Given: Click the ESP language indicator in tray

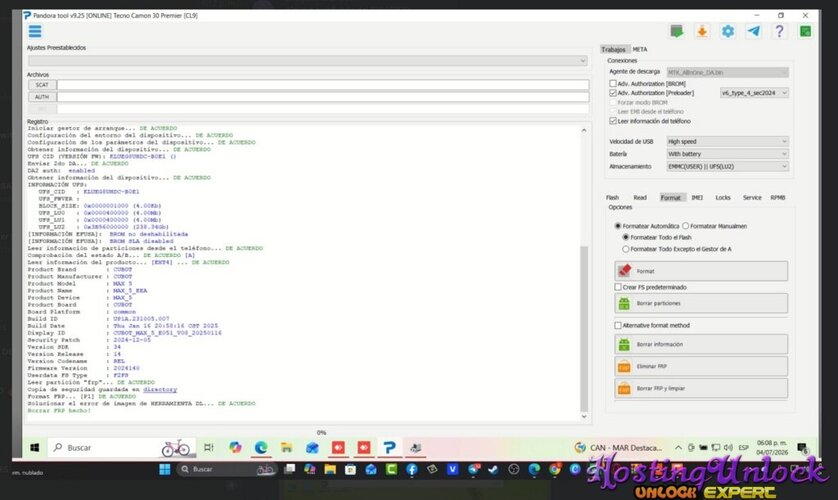Looking at the screenshot, I should point(743,448).
